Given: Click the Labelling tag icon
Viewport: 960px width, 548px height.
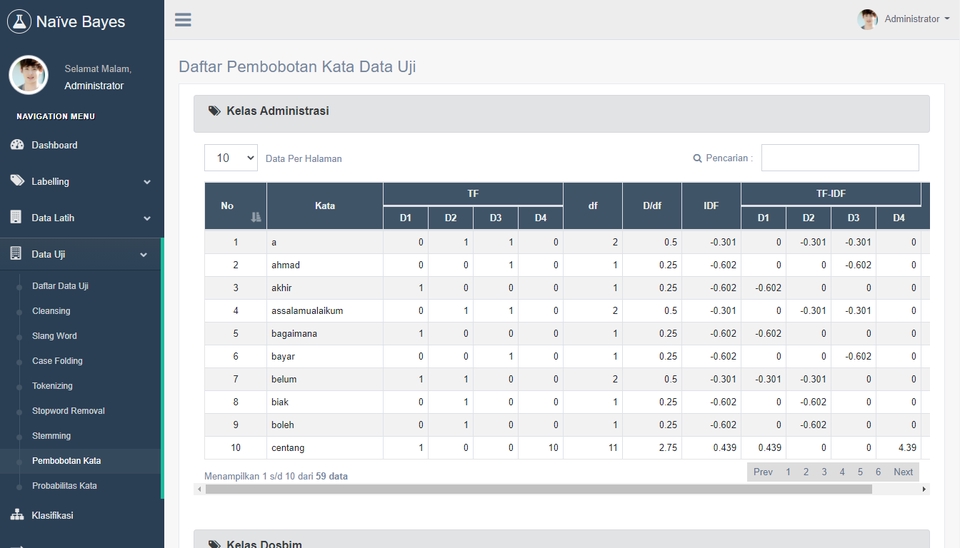Looking at the screenshot, I should click(17, 181).
